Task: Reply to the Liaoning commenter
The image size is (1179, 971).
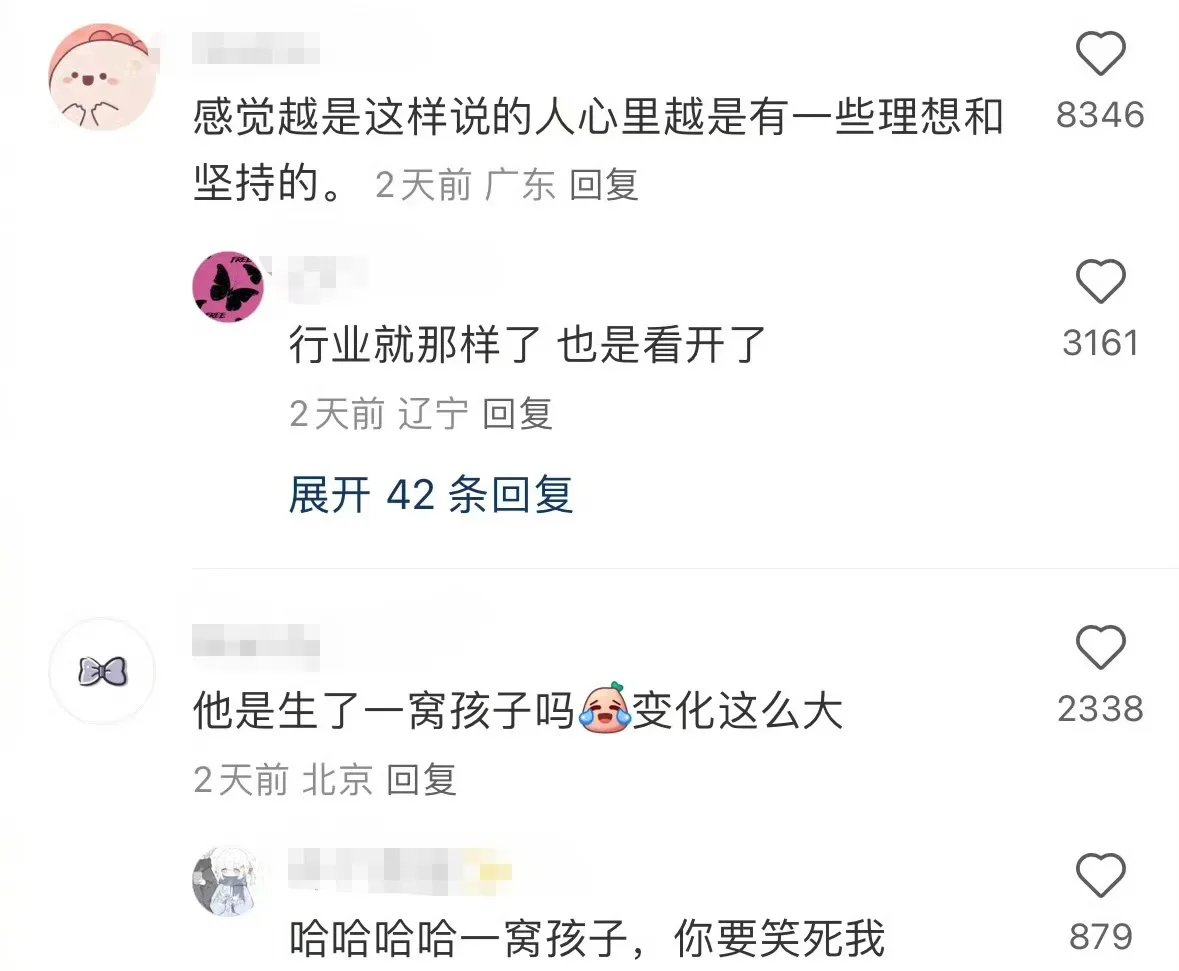Action: pyautogui.click(x=517, y=414)
